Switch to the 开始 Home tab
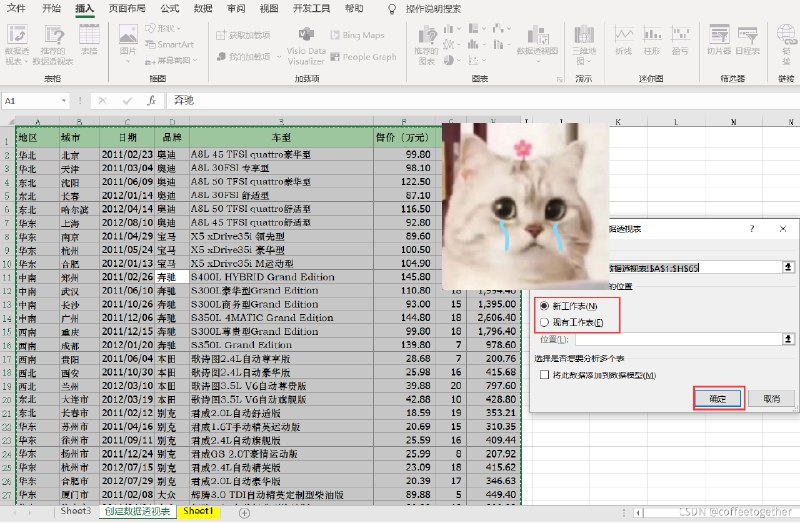 (x=51, y=9)
